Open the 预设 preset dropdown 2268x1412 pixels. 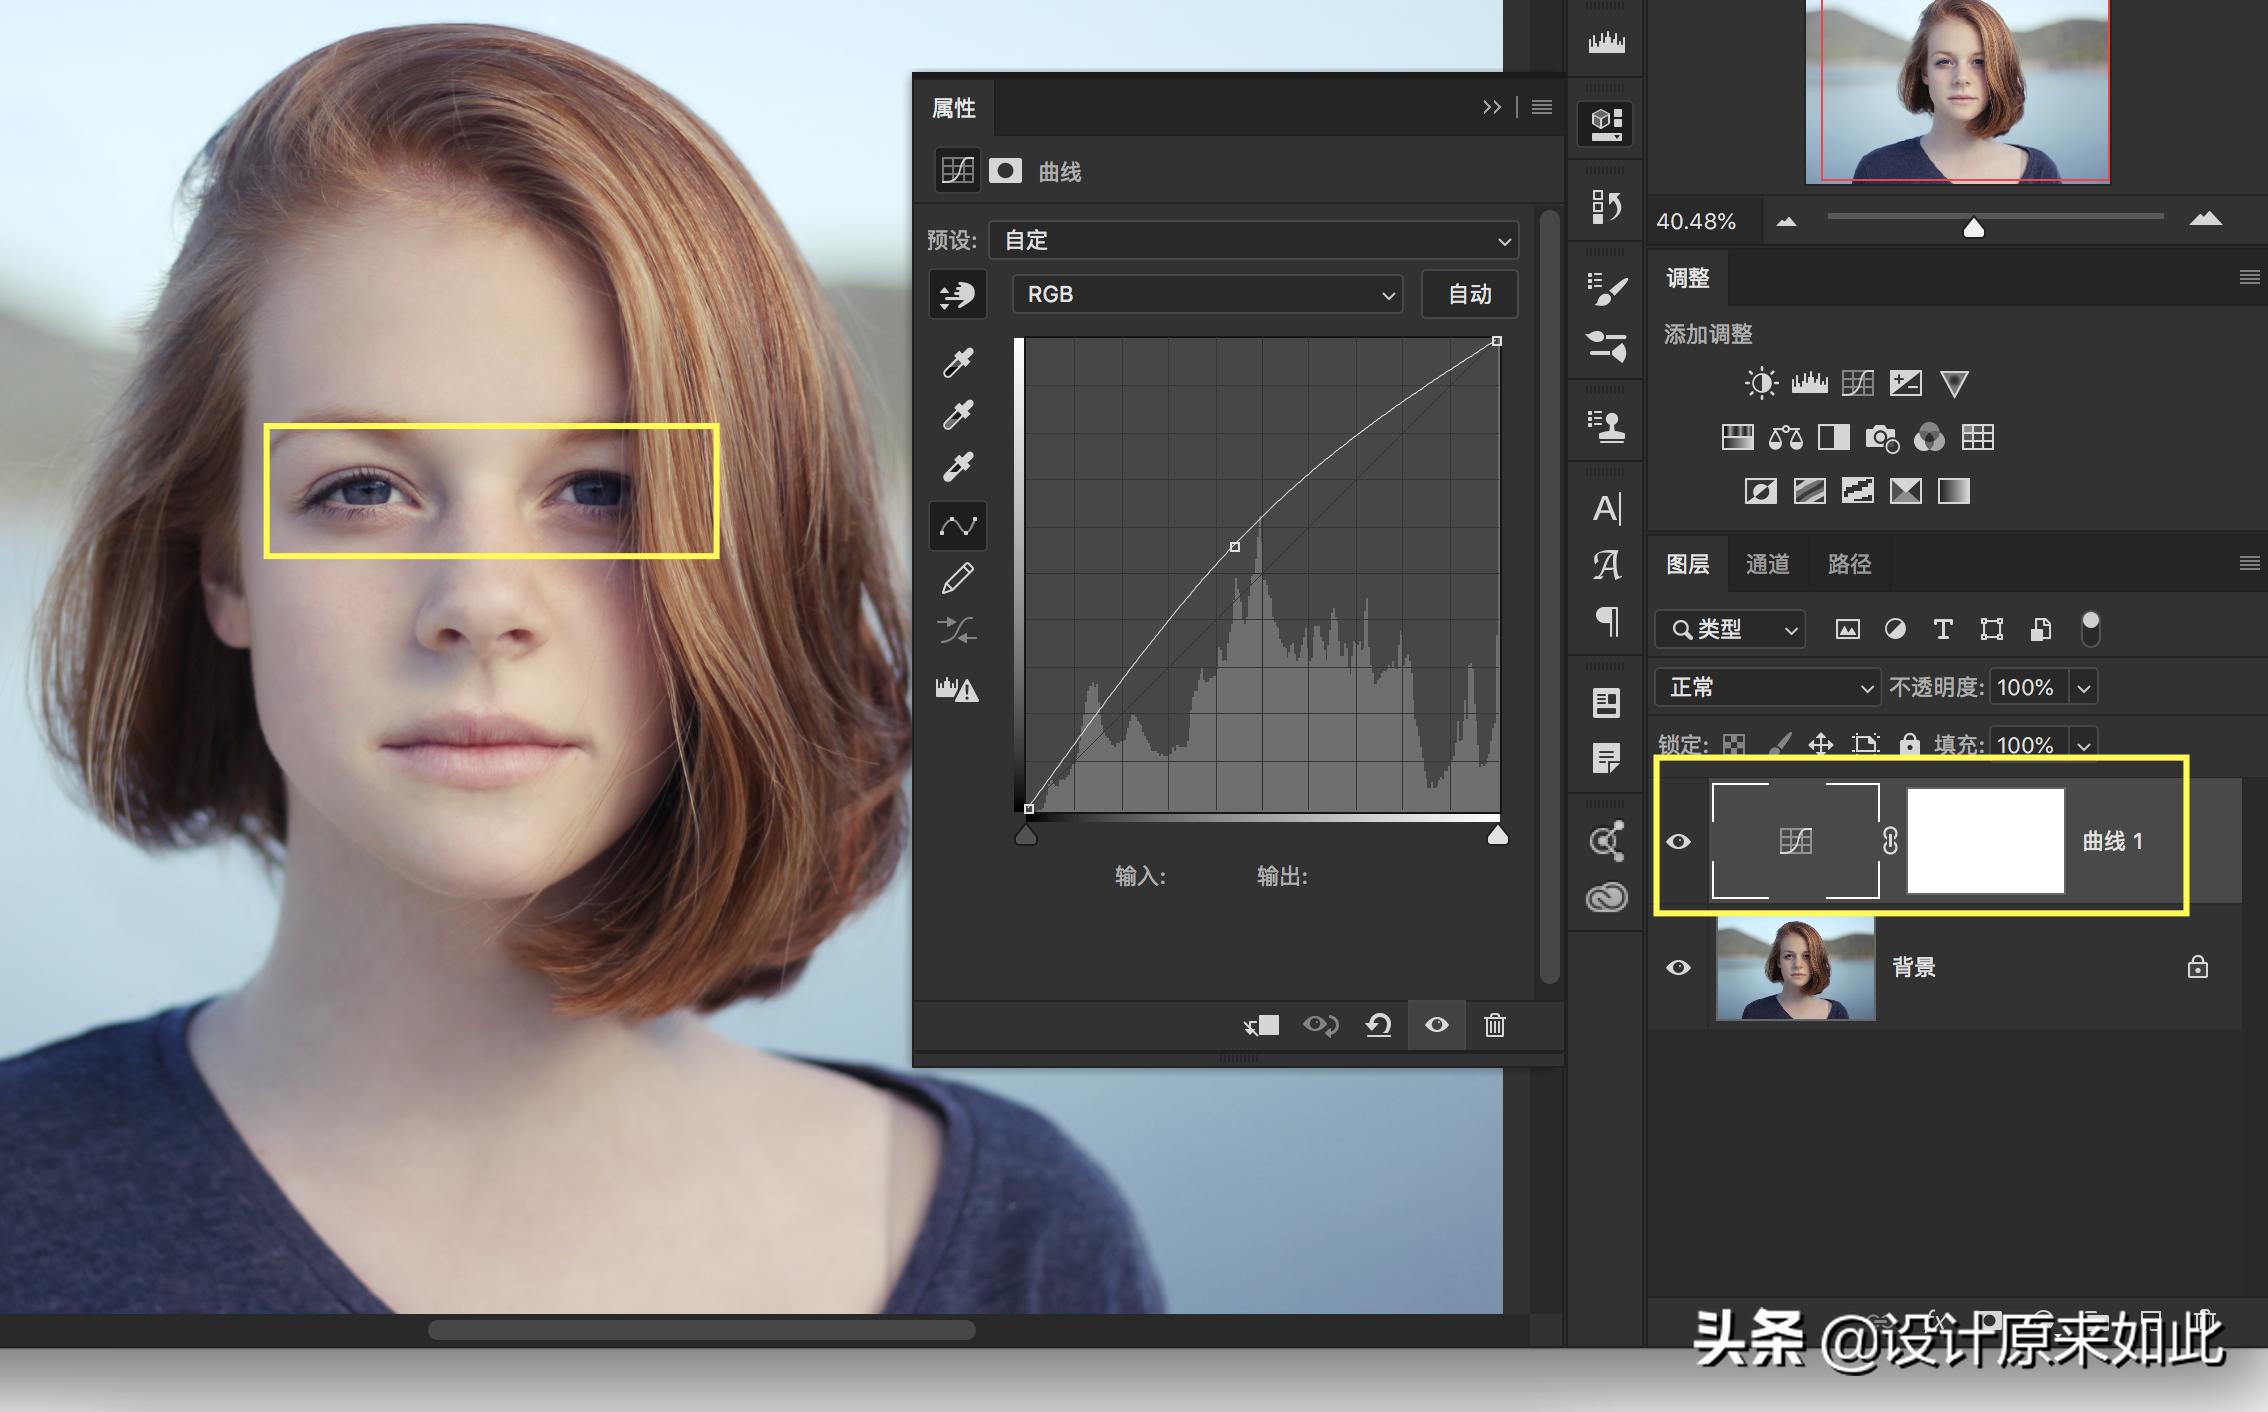pyautogui.click(x=1254, y=241)
